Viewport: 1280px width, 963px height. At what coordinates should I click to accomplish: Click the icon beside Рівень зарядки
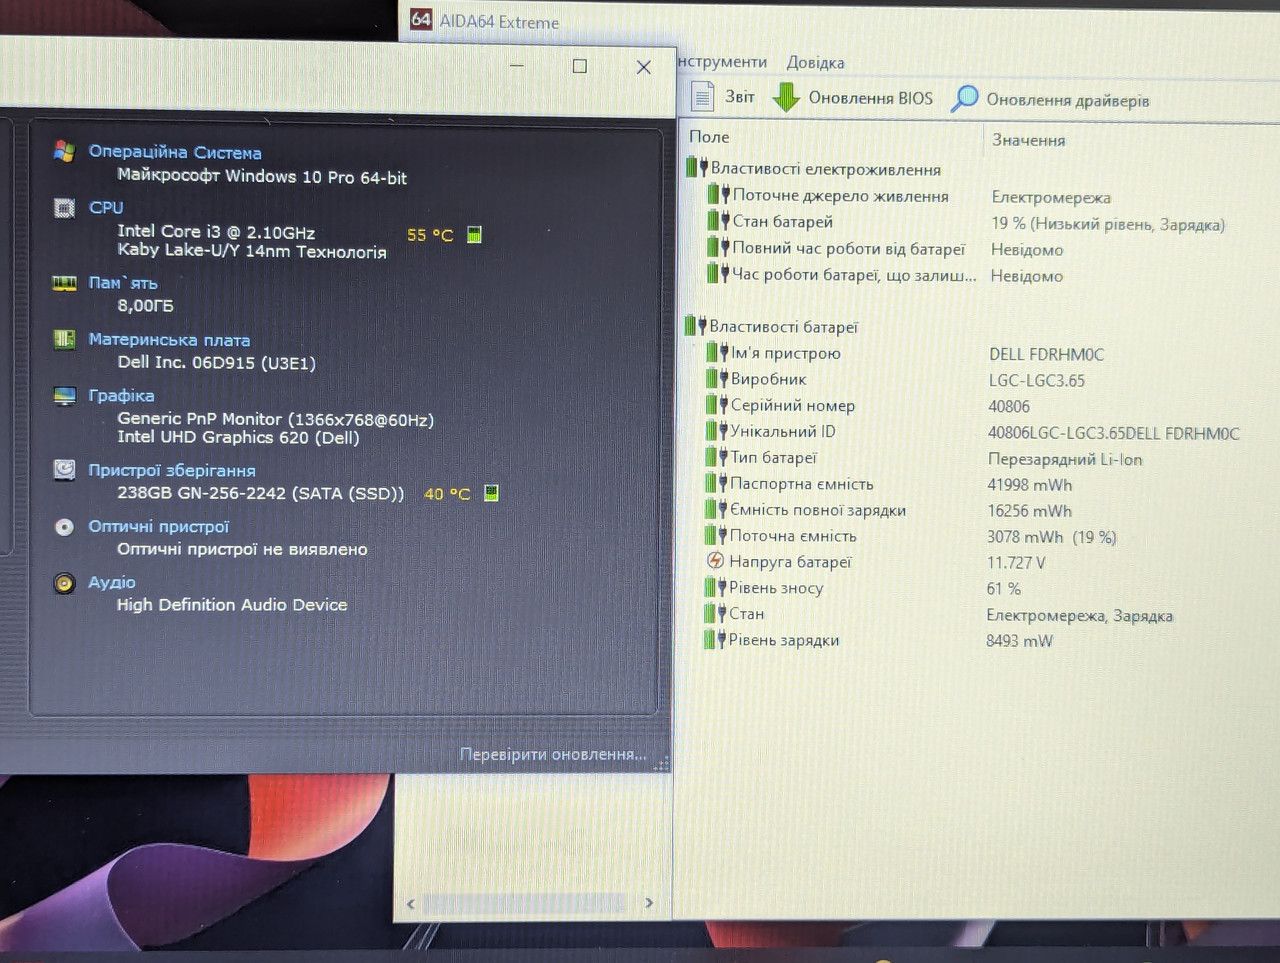coord(715,639)
